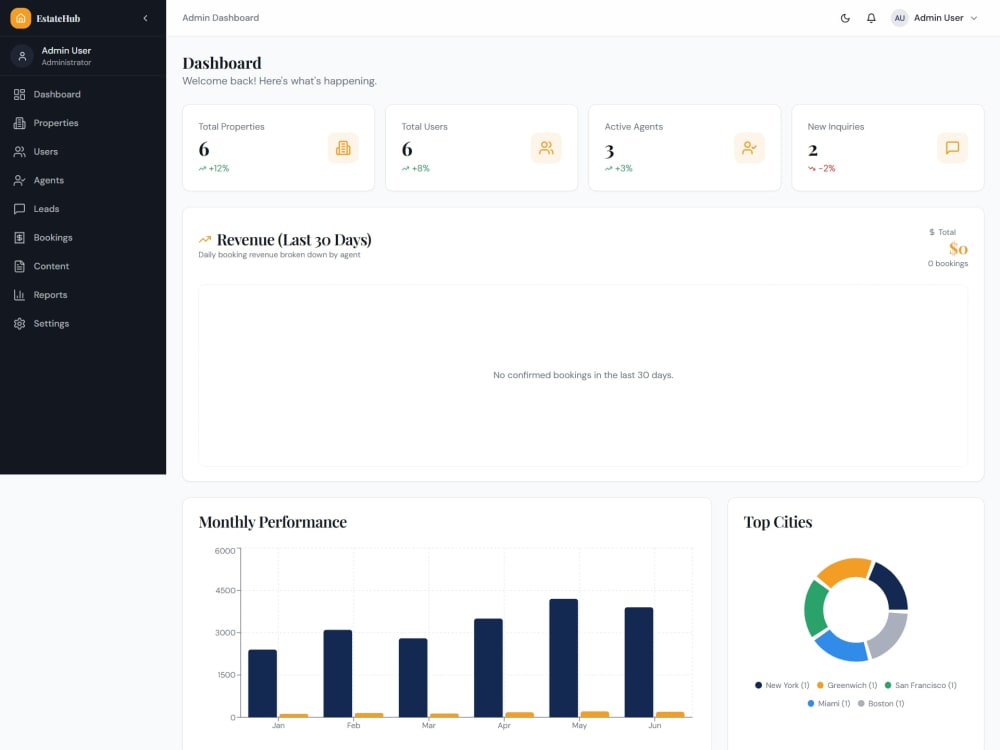Viewport: 1000px width, 750px height.
Task: Click the Admin User name in header
Action: [x=938, y=18]
